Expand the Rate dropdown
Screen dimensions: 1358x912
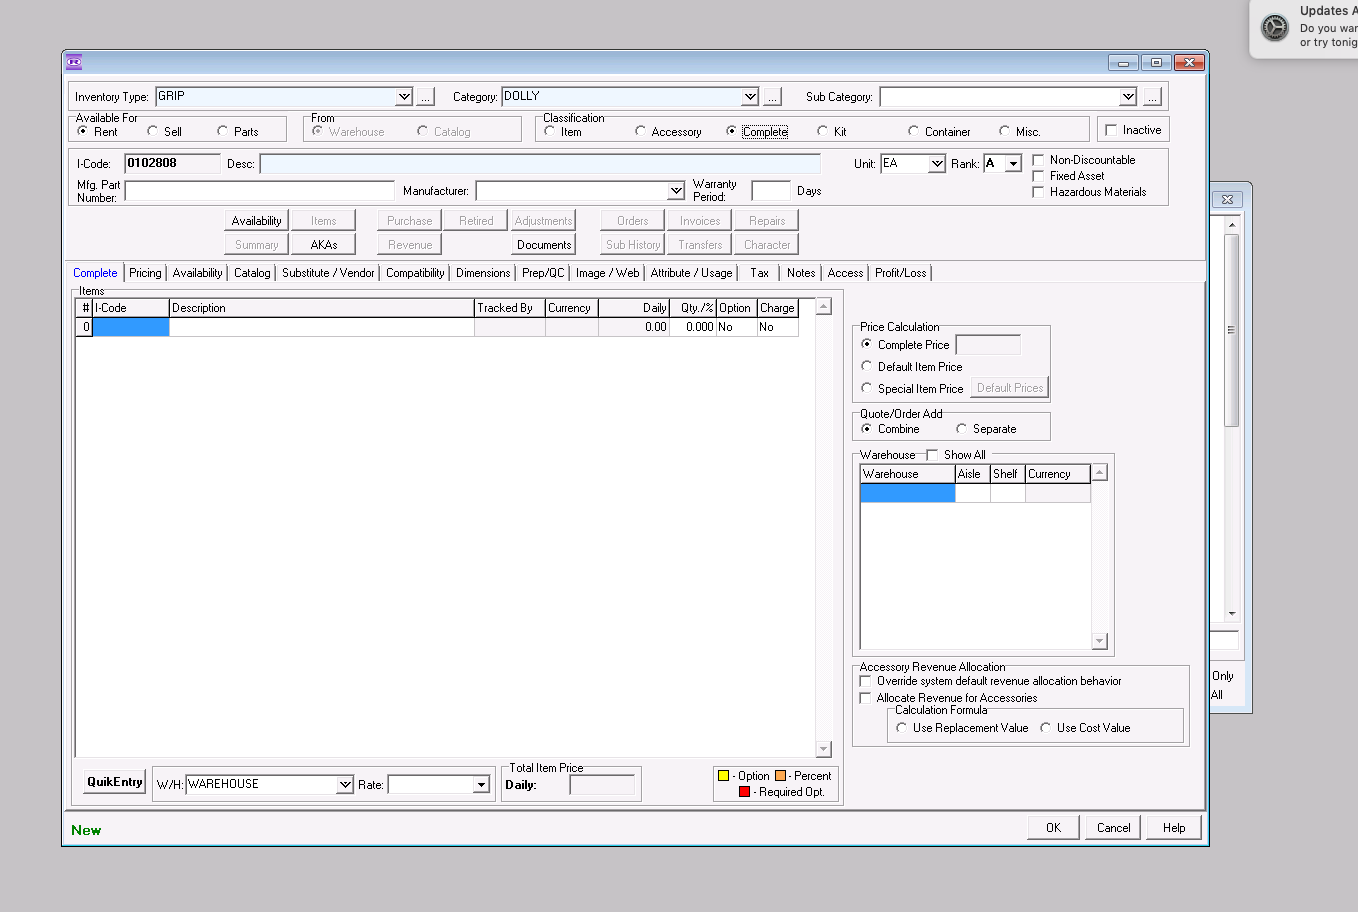coord(481,785)
